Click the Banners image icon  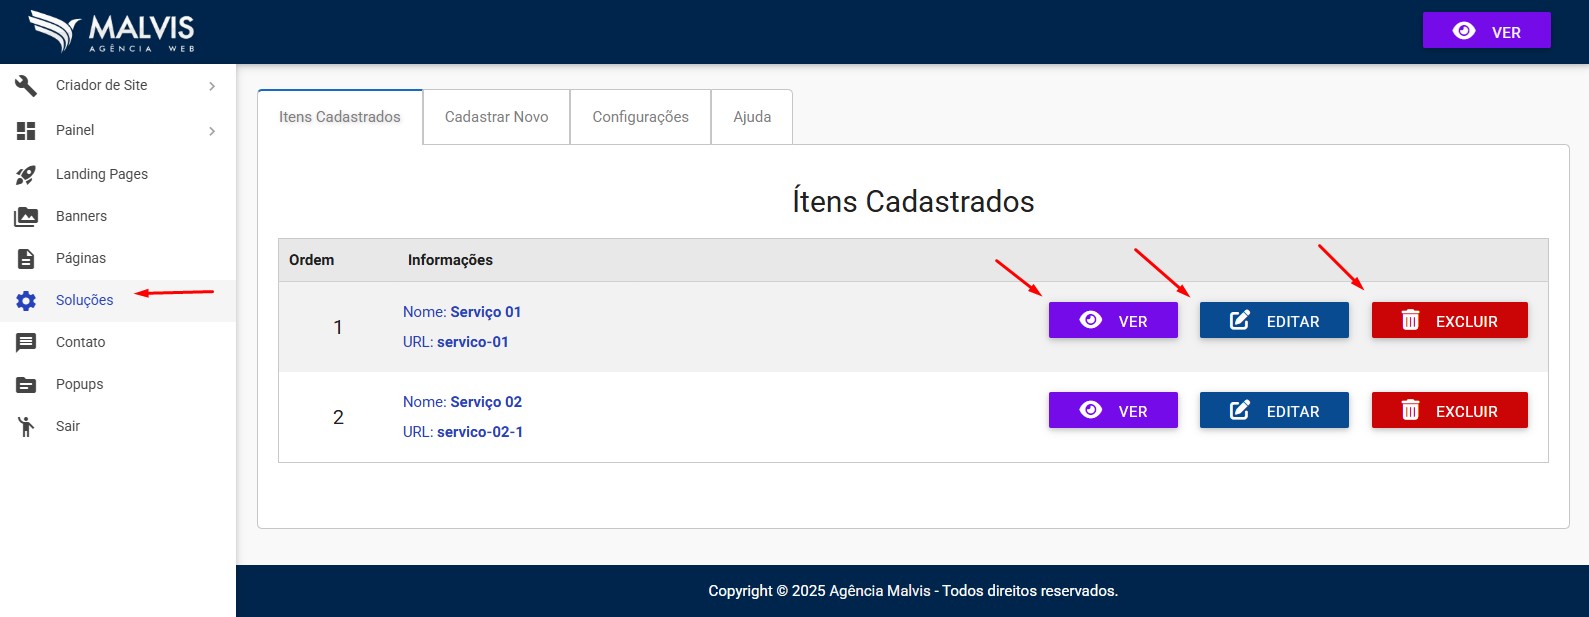26,217
